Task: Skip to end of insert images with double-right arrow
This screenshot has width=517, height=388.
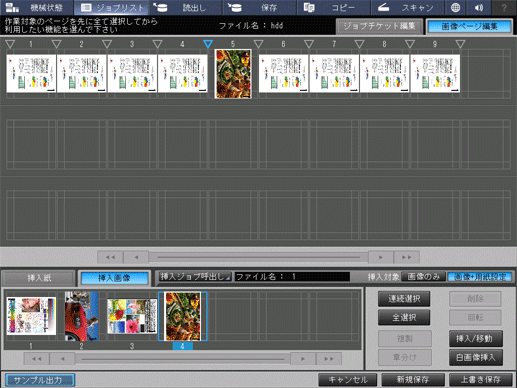Action: click(x=329, y=359)
